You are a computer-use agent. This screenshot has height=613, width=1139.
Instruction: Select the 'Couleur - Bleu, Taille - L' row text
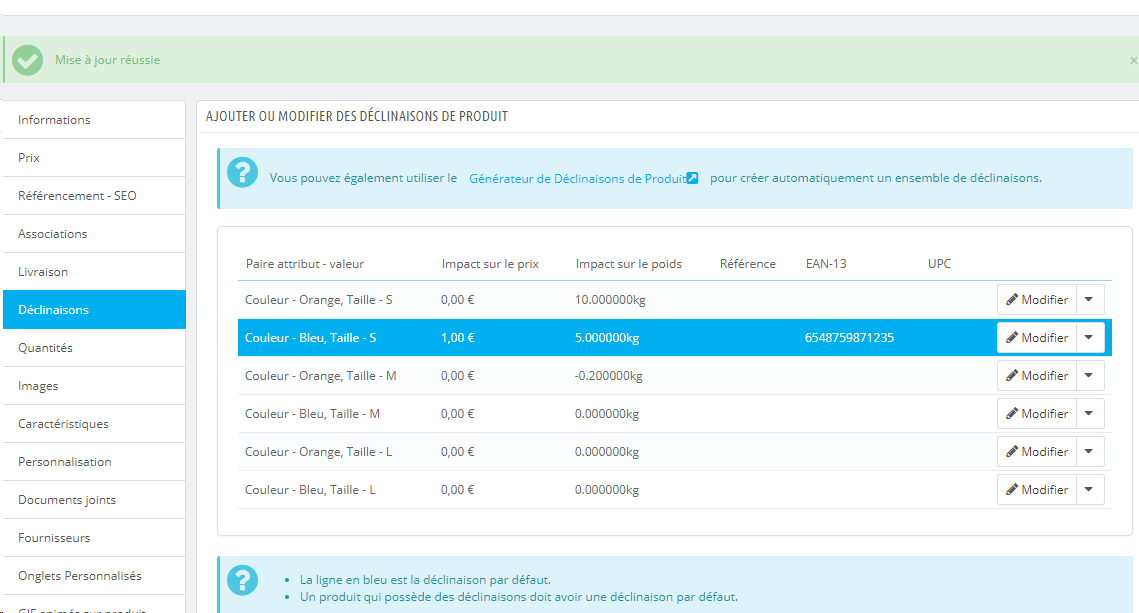coord(310,490)
